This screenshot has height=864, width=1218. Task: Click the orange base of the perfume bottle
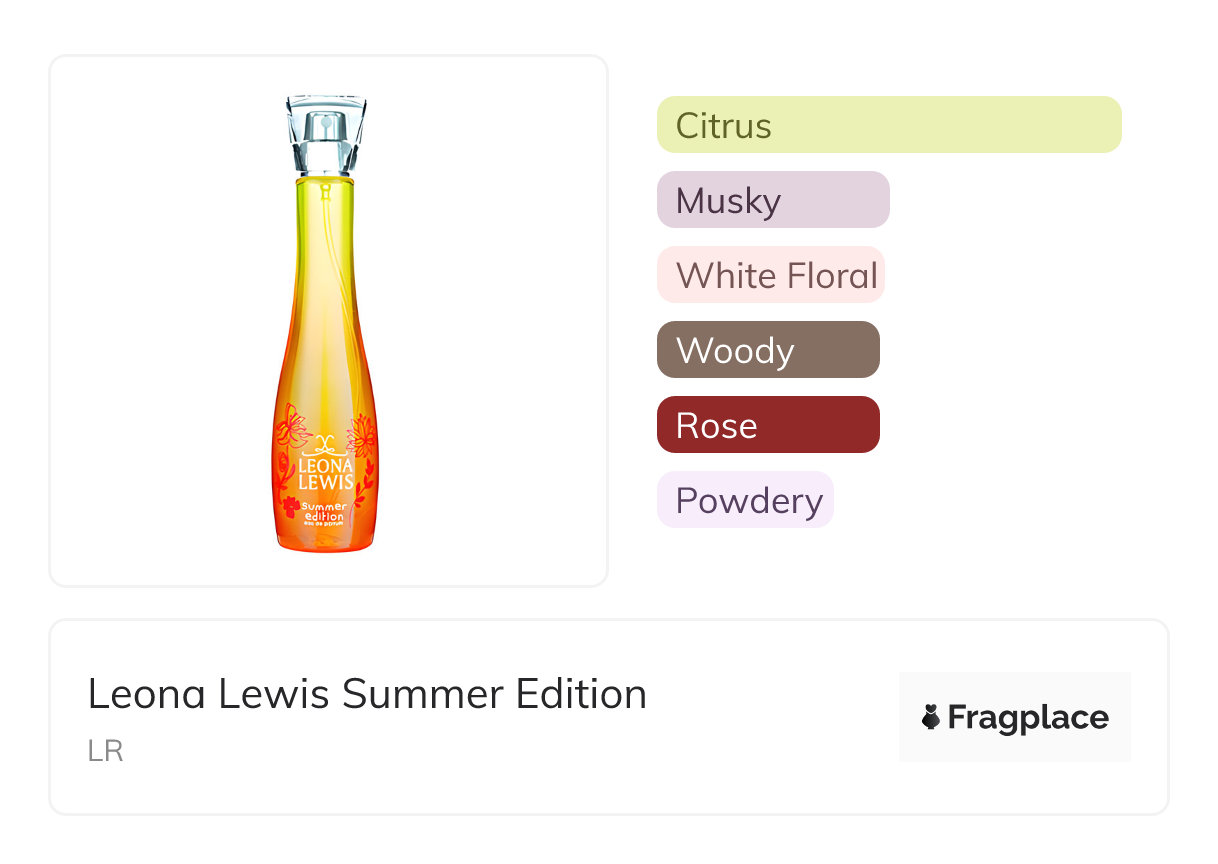click(x=326, y=538)
